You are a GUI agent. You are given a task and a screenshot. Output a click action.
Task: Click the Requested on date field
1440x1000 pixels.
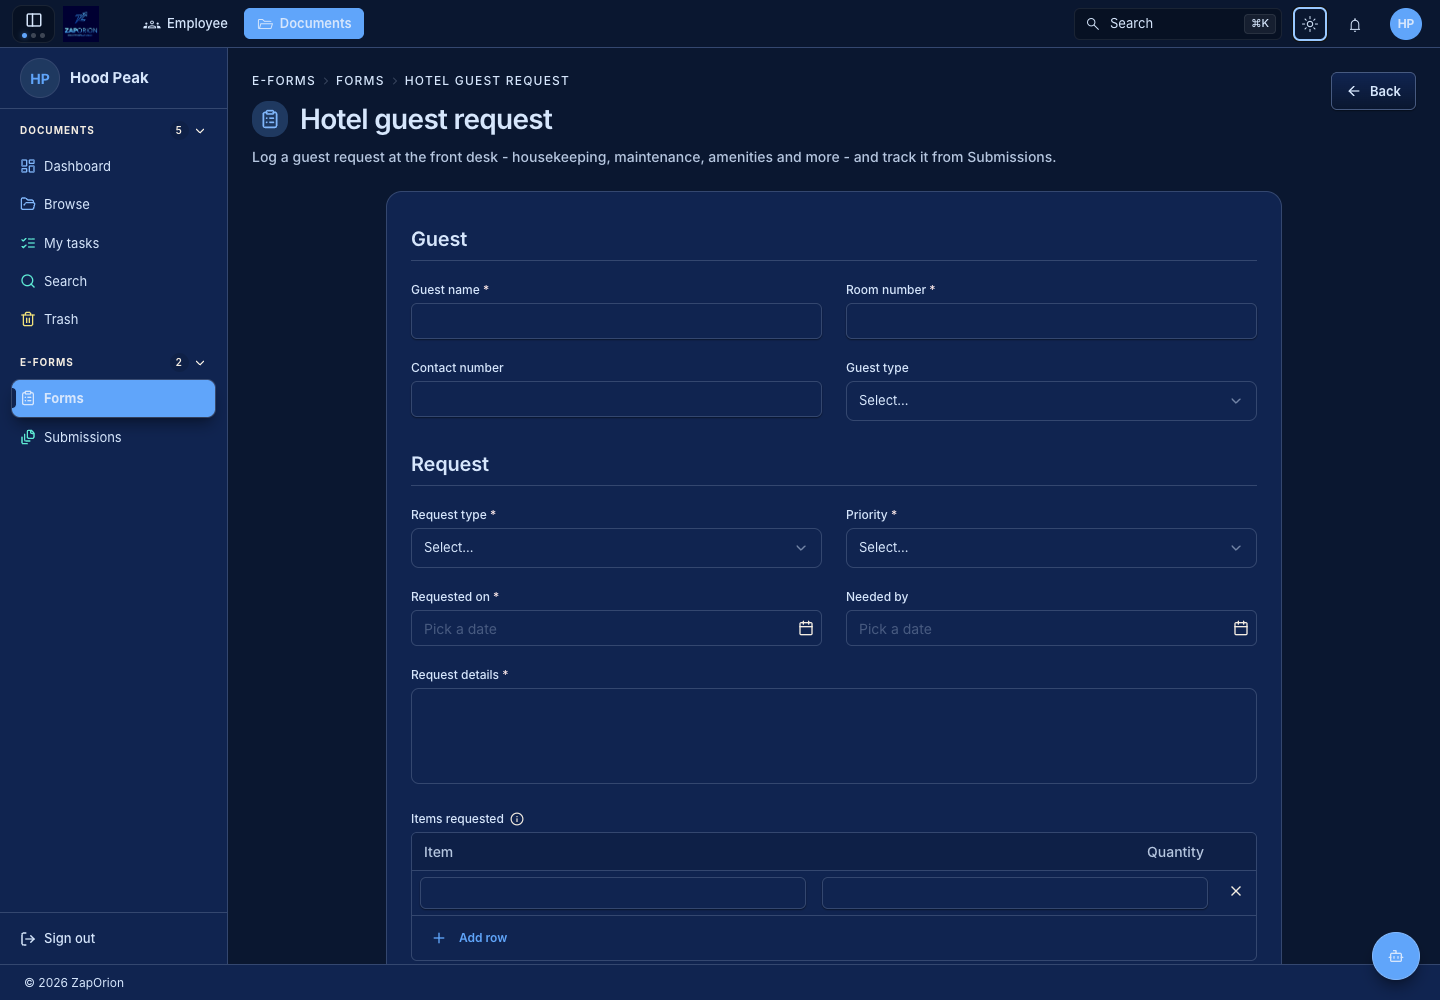tap(616, 628)
